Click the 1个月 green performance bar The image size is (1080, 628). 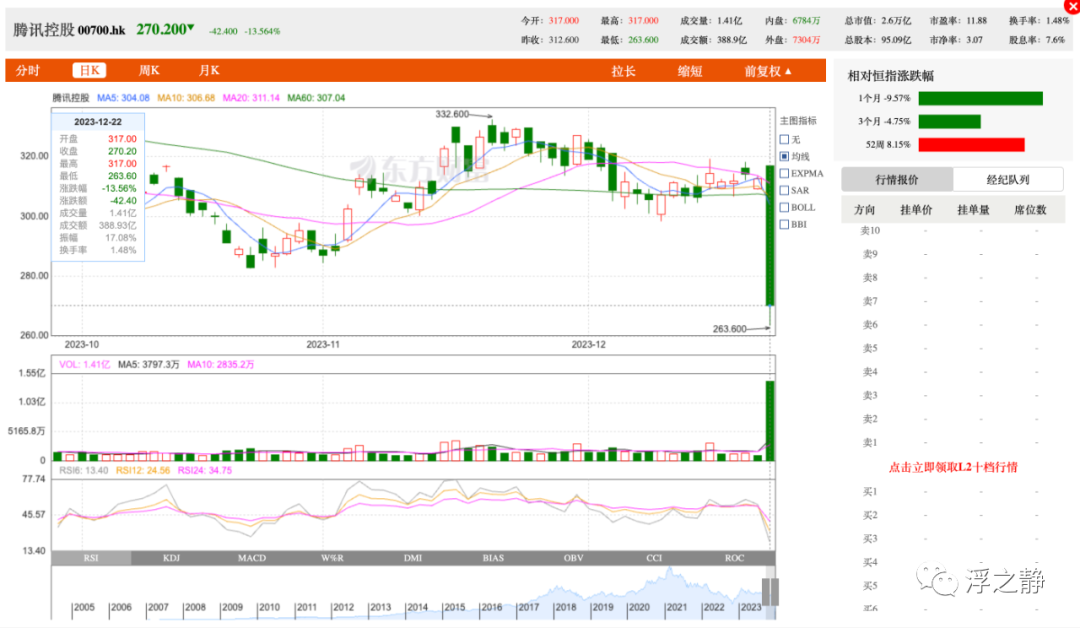(x=980, y=98)
